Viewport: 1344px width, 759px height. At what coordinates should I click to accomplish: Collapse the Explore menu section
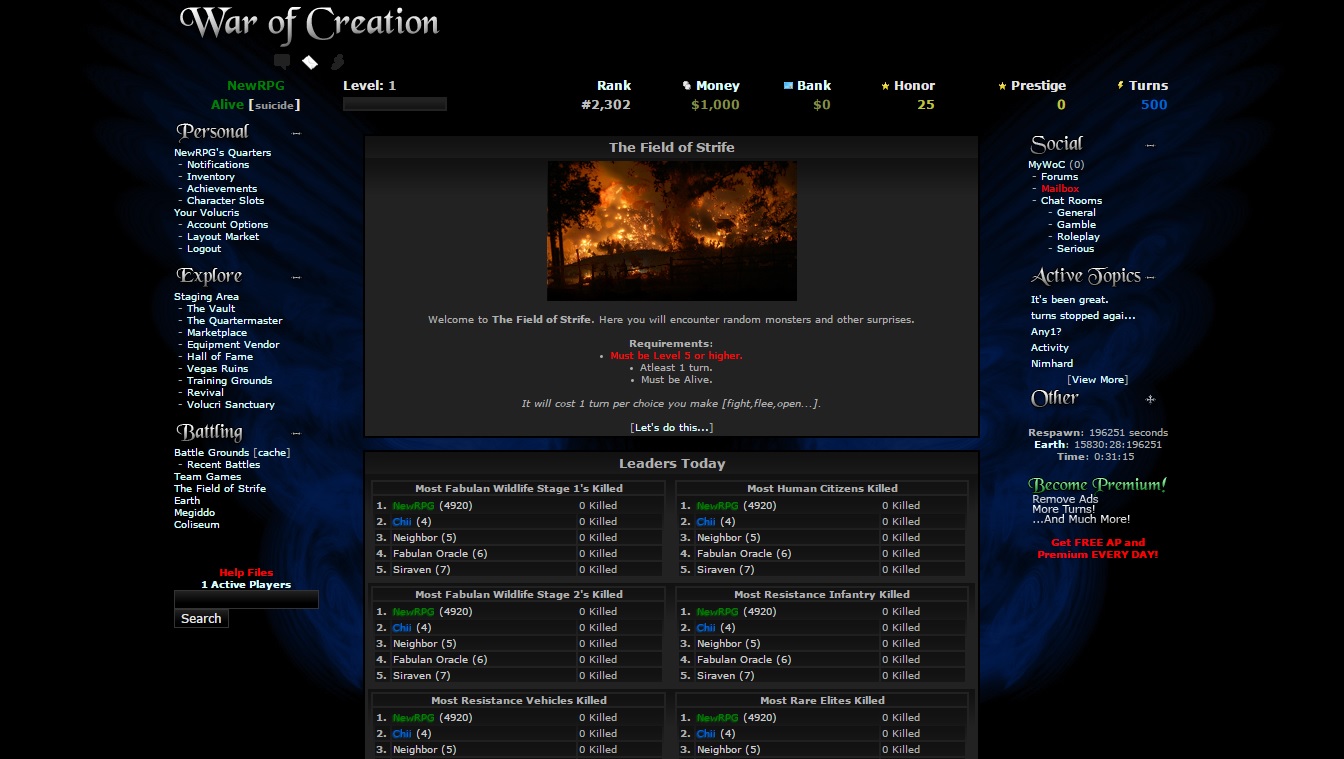pyautogui.click(x=296, y=276)
